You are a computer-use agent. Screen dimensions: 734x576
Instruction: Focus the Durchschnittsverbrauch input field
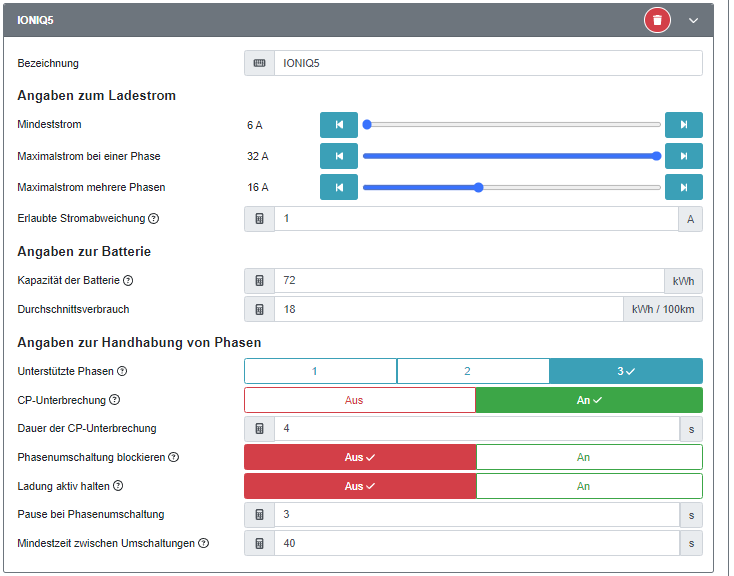[x=448, y=310]
